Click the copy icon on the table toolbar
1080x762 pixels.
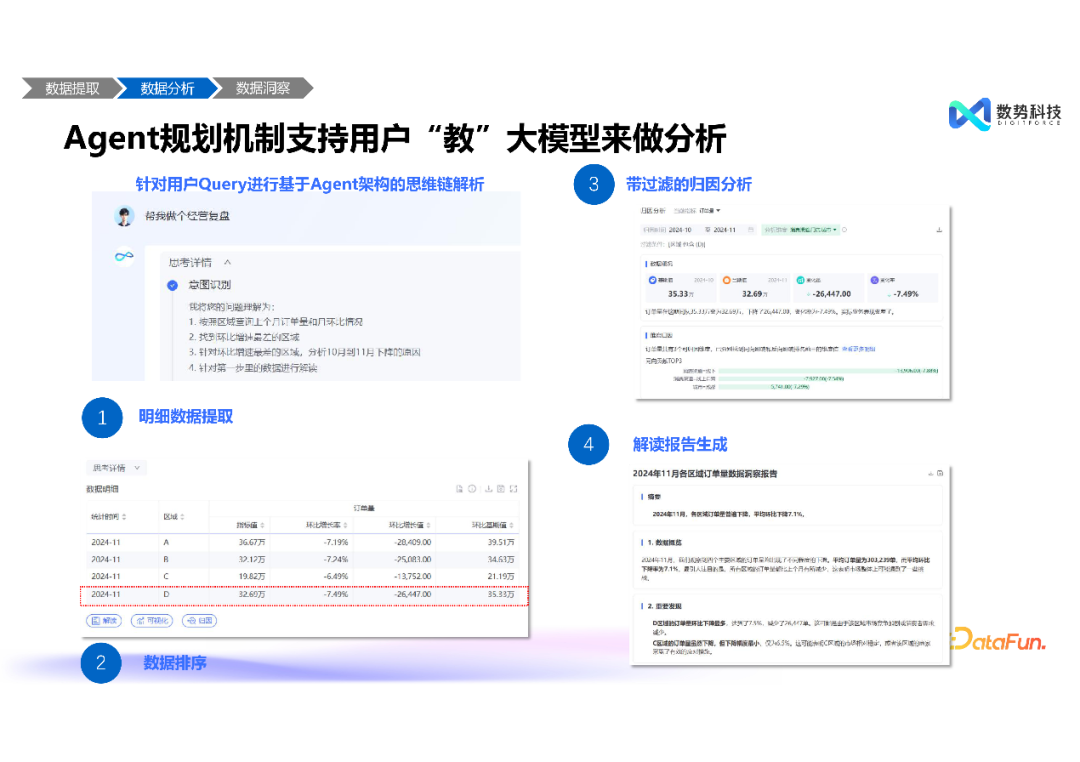pyautogui.click(x=458, y=489)
